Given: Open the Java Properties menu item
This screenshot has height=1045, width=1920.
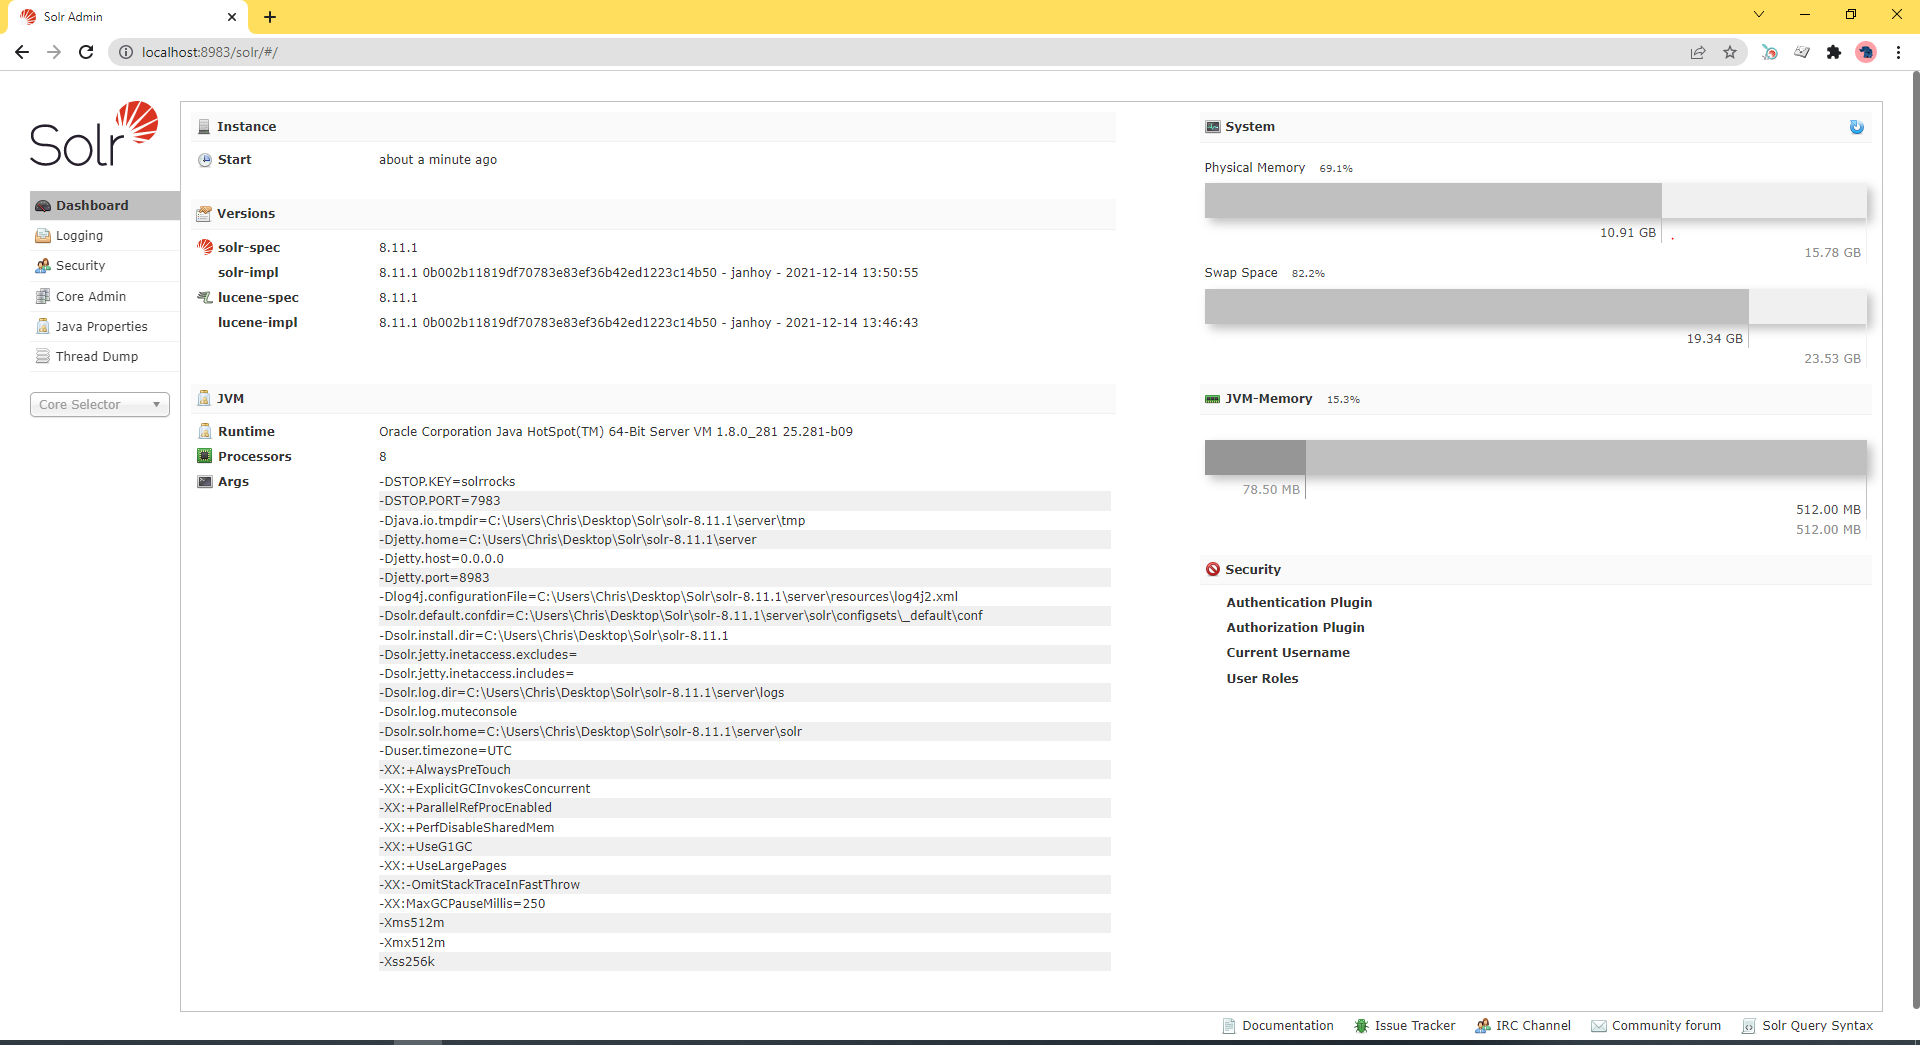Looking at the screenshot, I should click(x=105, y=326).
